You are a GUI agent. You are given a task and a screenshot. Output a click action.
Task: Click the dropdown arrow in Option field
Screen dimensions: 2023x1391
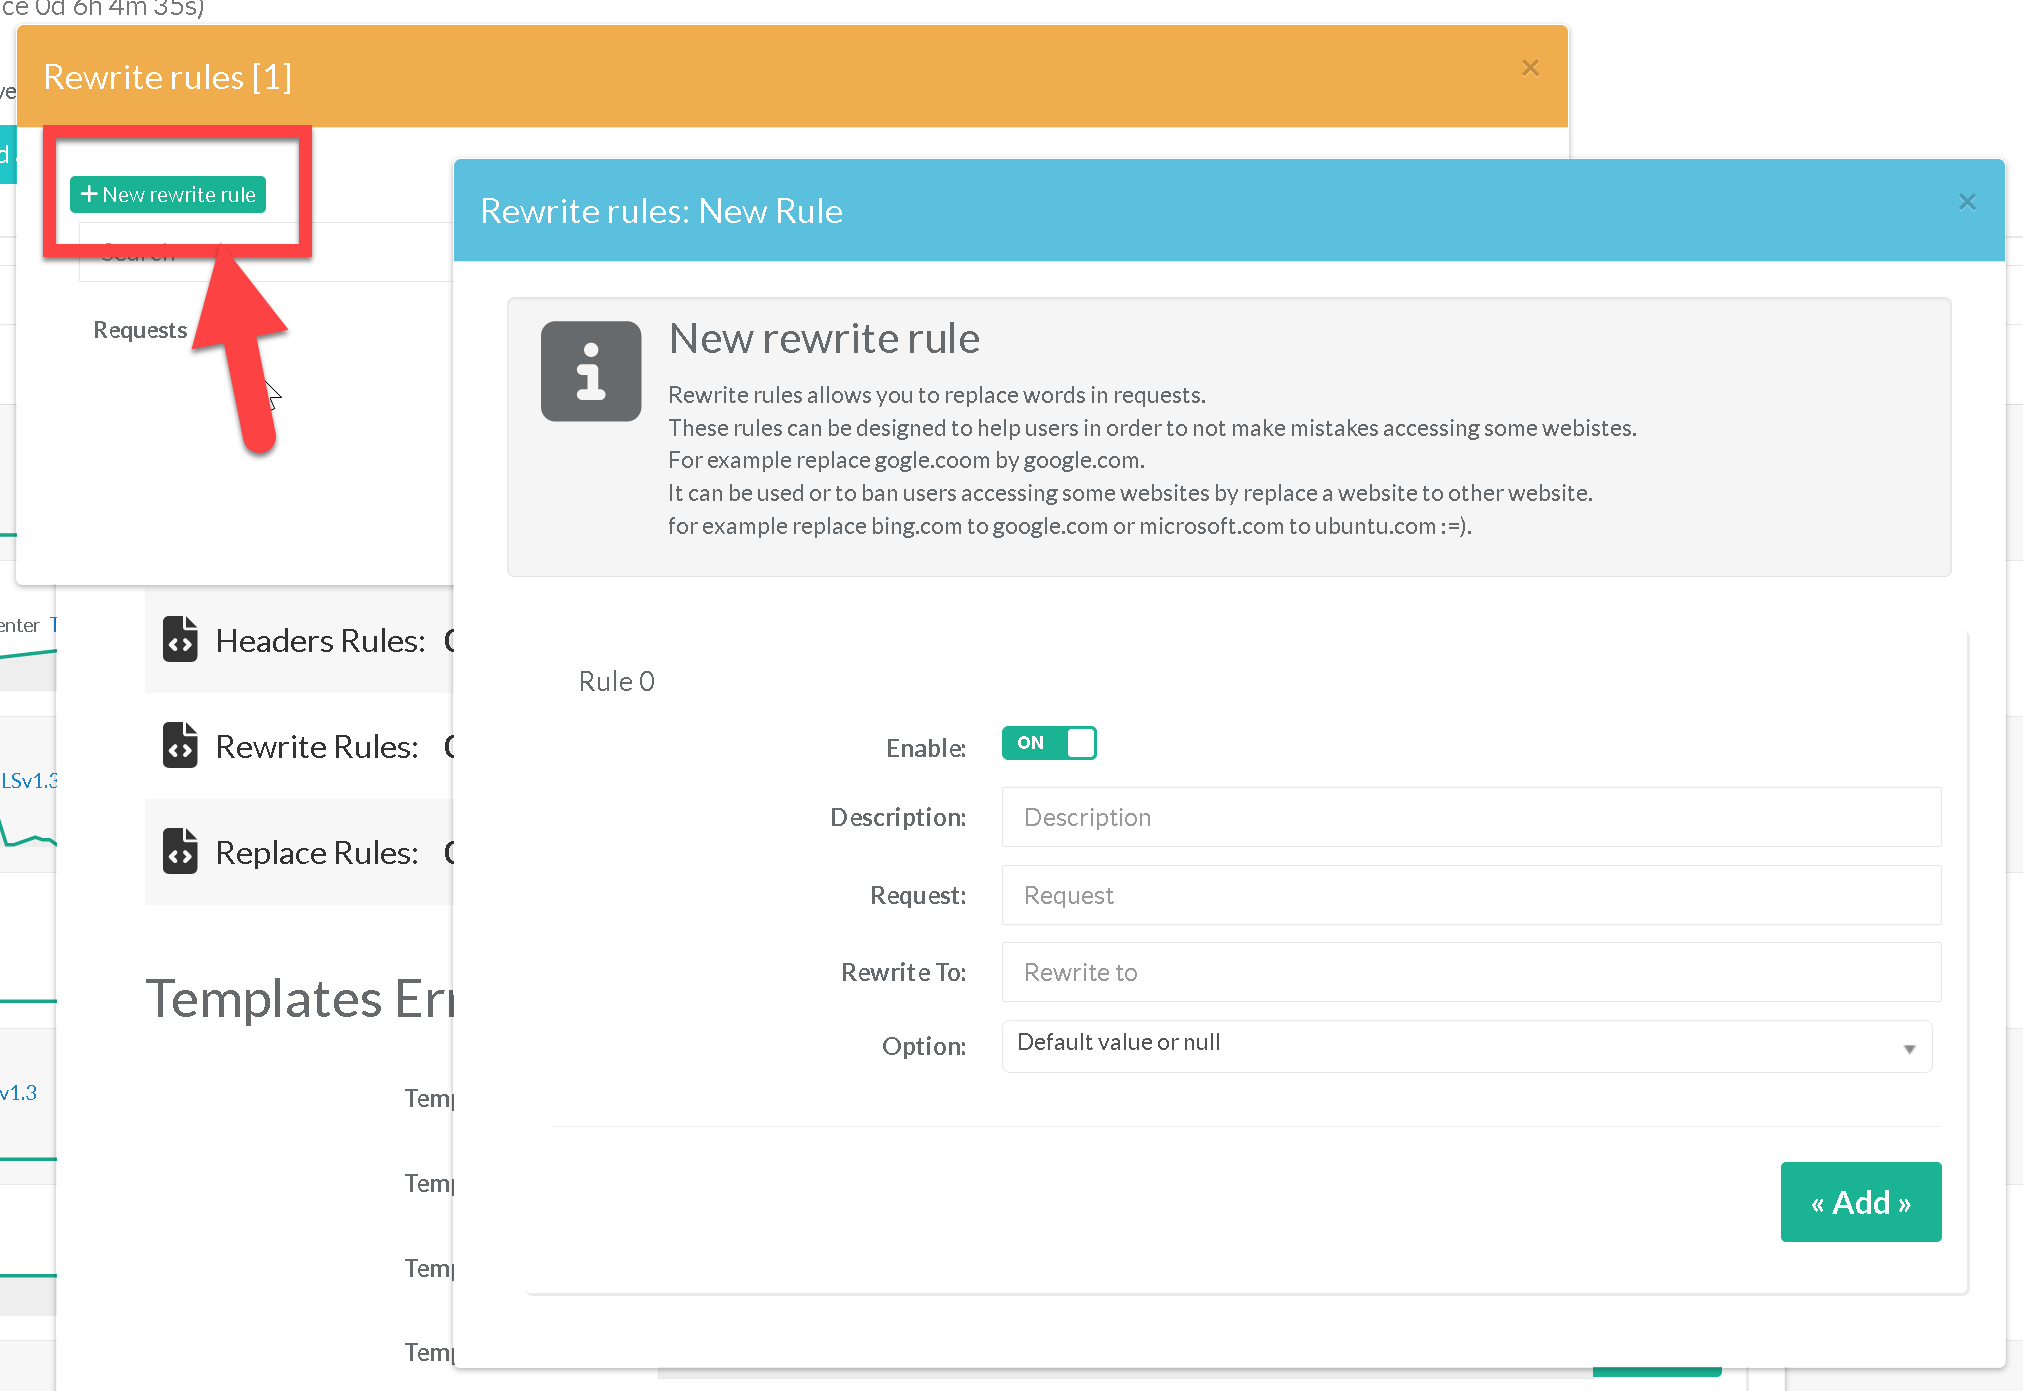(x=1908, y=1049)
